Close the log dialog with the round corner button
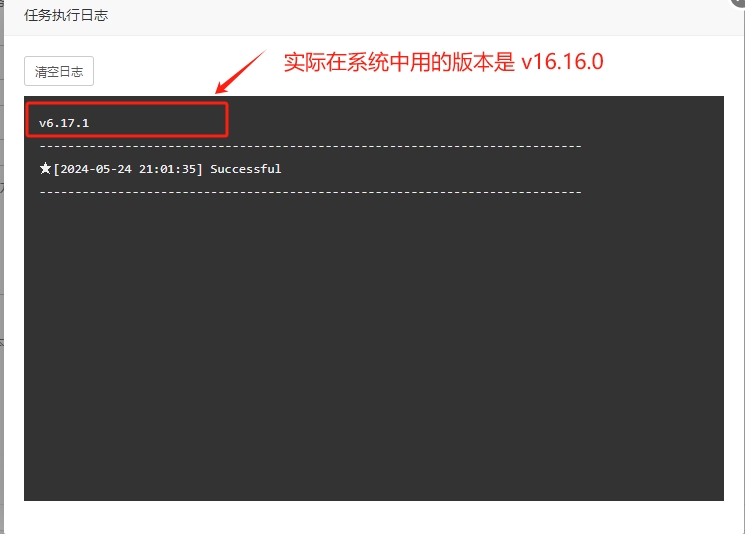The image size is (745, 534). pyautogui.click(x=739, y=2)
